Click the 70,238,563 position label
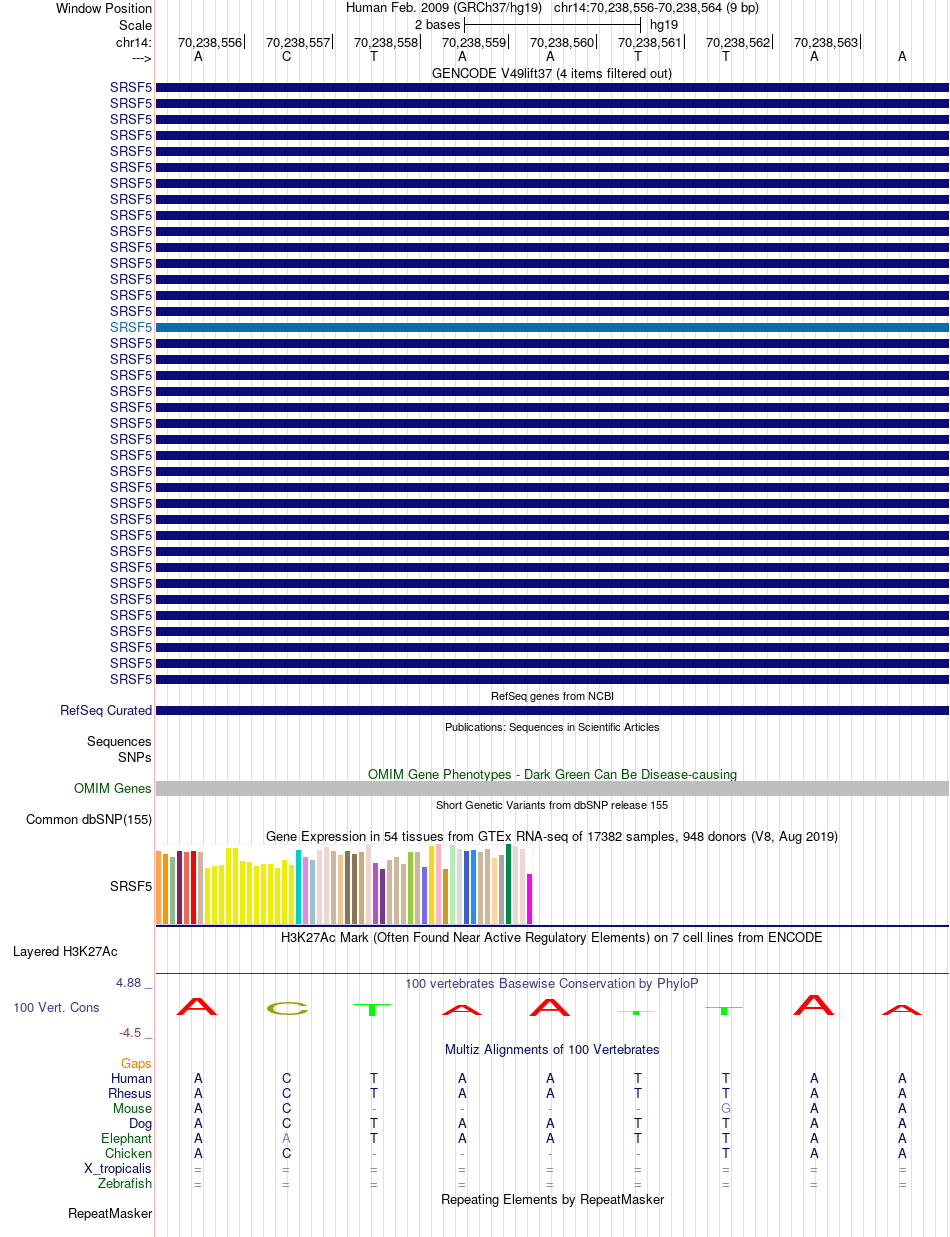The width and height of the screenshot is (950, 1237). click(x=826, y=43)
